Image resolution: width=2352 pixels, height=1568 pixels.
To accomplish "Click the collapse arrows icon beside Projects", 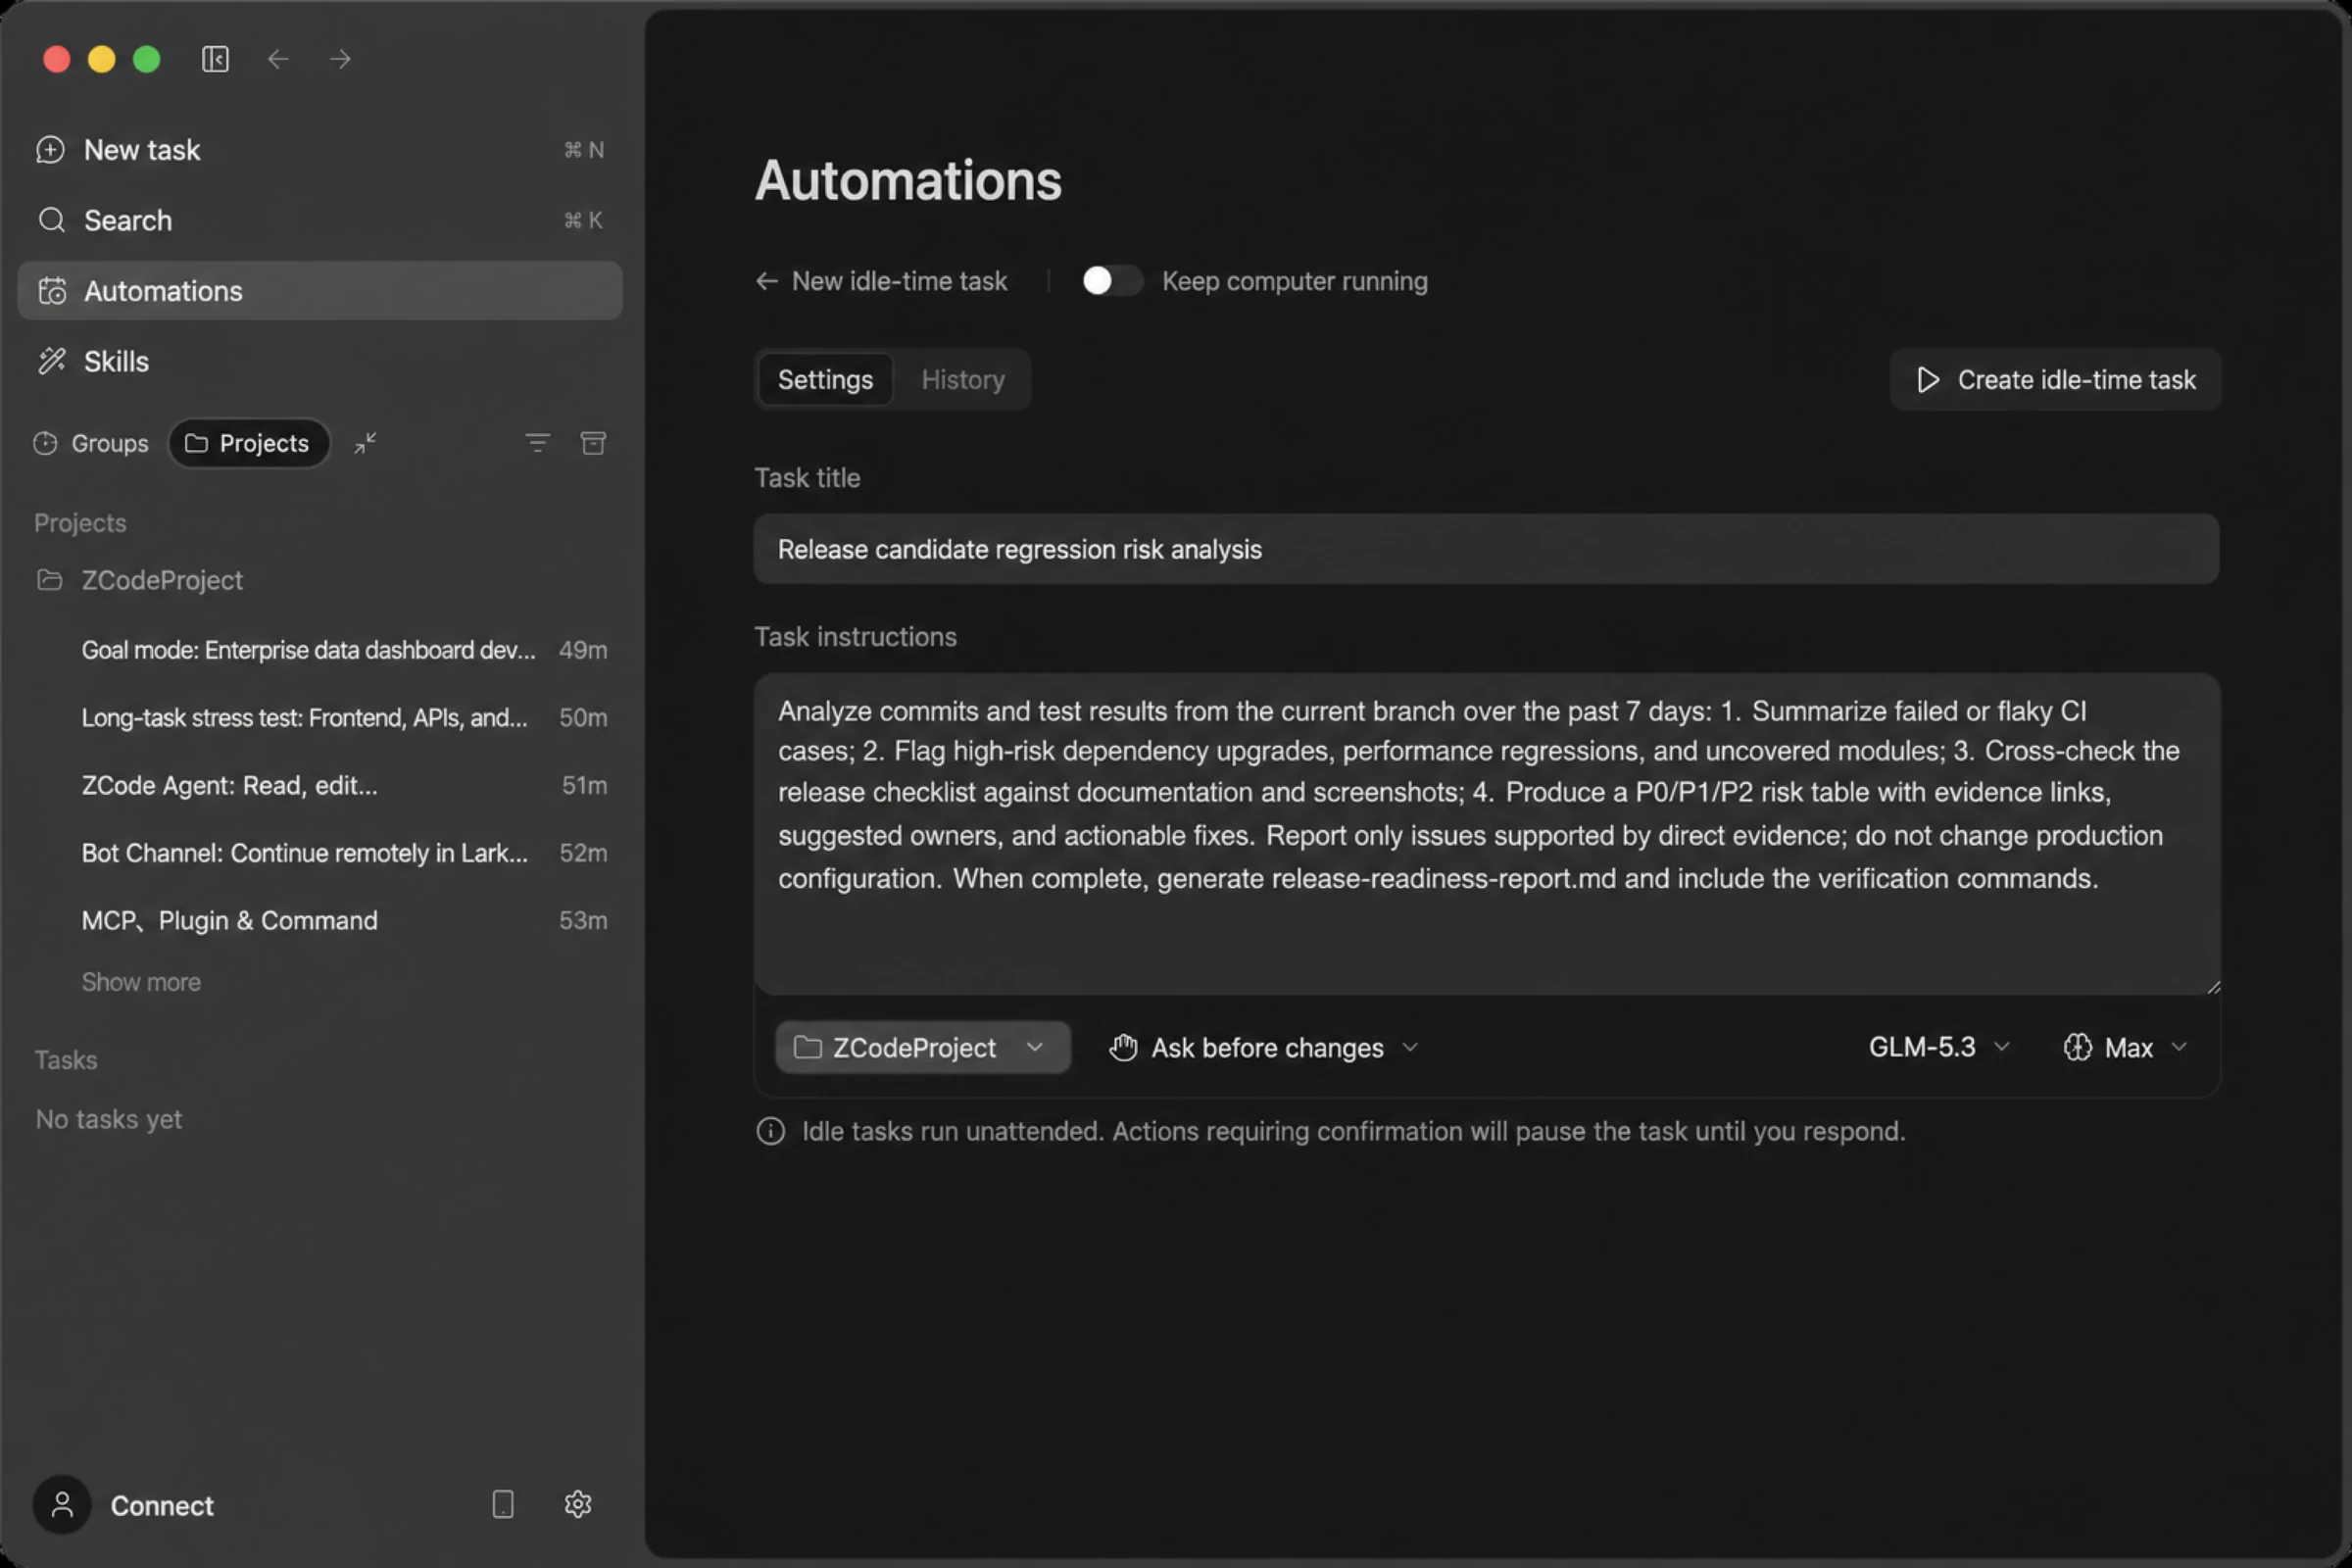I will (366, 443).
